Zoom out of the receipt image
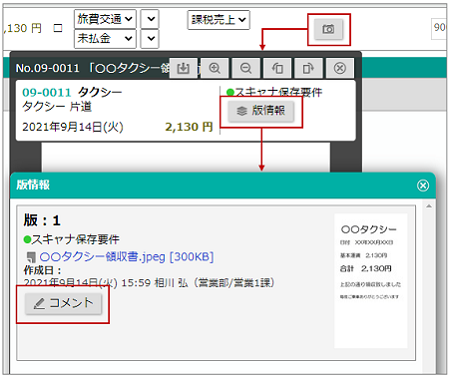The image size is (449, 378). (246, 68)
